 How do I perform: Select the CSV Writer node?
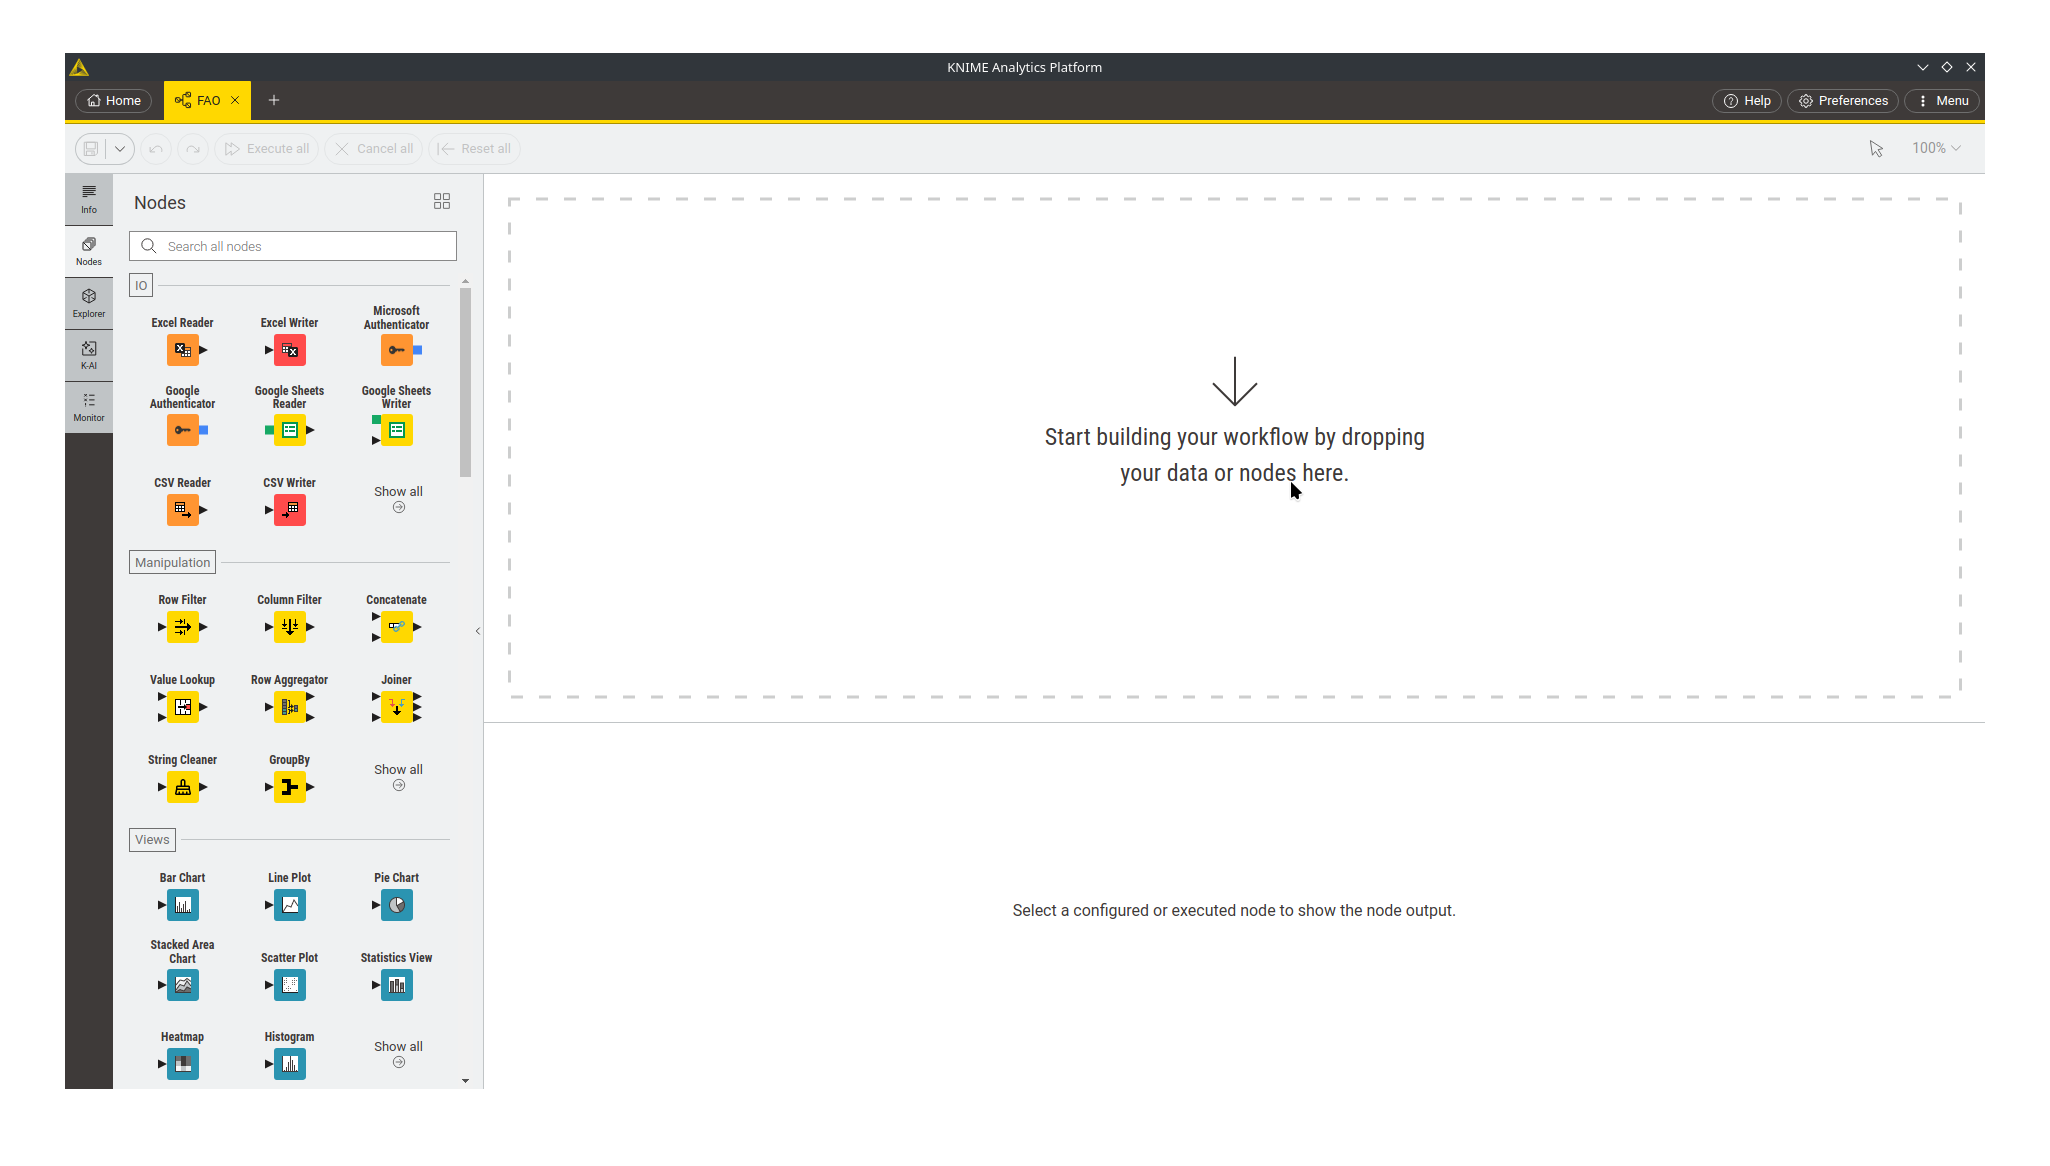point(289,509)
